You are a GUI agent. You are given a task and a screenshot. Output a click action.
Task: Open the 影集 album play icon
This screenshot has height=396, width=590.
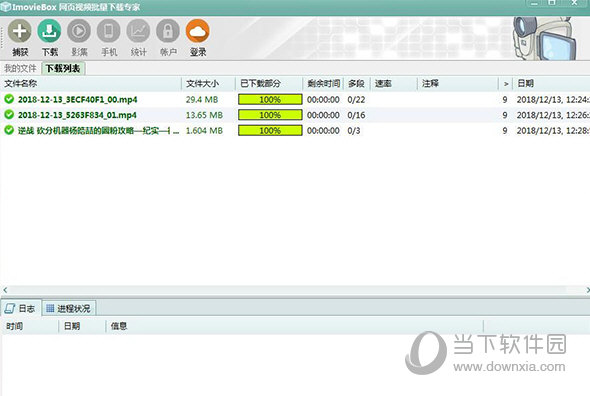point(79,31)
